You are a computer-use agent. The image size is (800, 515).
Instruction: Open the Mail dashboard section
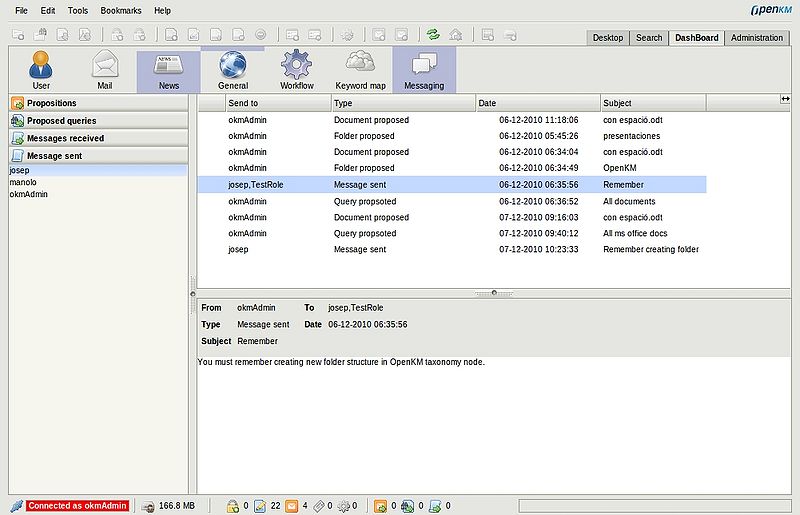pos(105,70)
